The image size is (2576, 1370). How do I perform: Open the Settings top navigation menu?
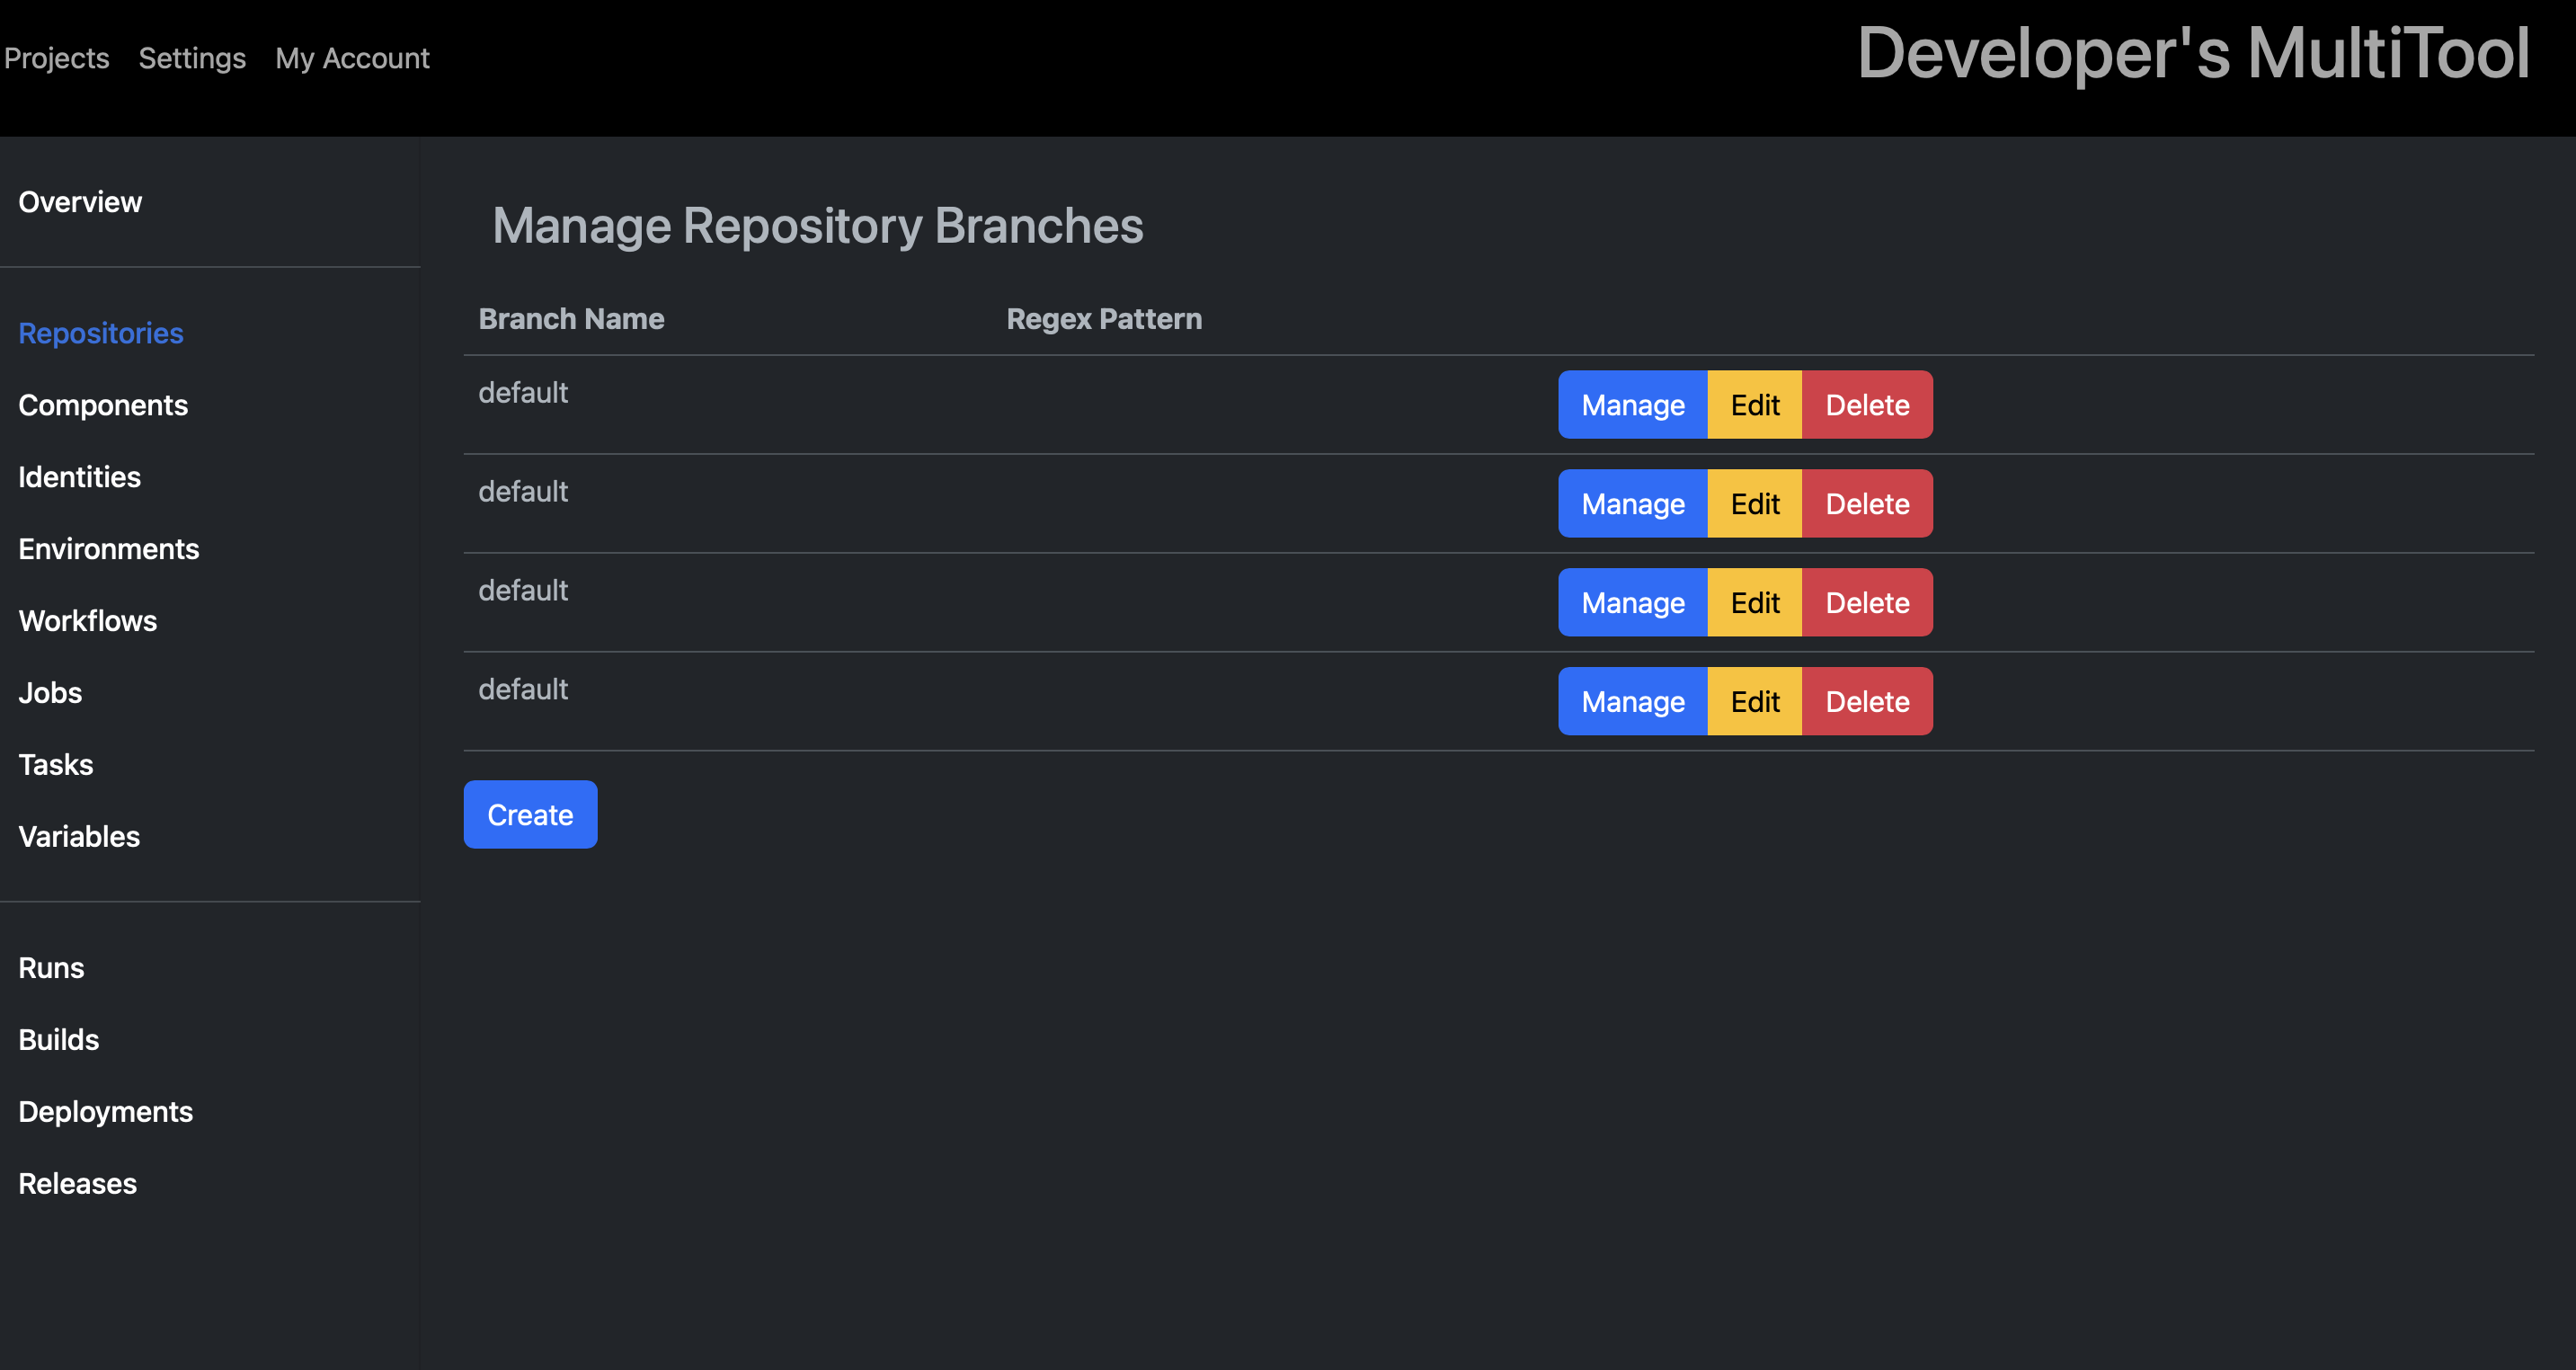[x=191, y=58]
